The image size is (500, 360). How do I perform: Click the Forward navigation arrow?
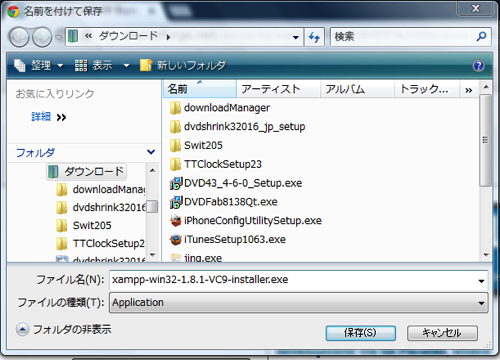point(42,37)
